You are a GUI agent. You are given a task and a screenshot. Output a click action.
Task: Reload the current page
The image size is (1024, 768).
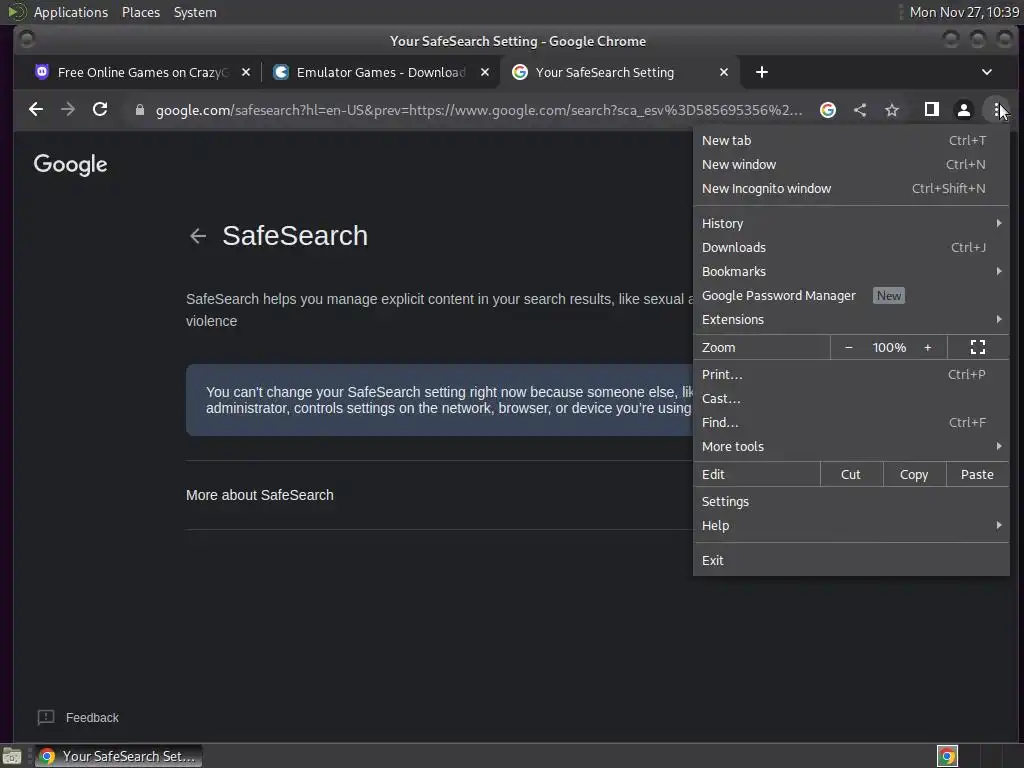click(x=100, y=110)
